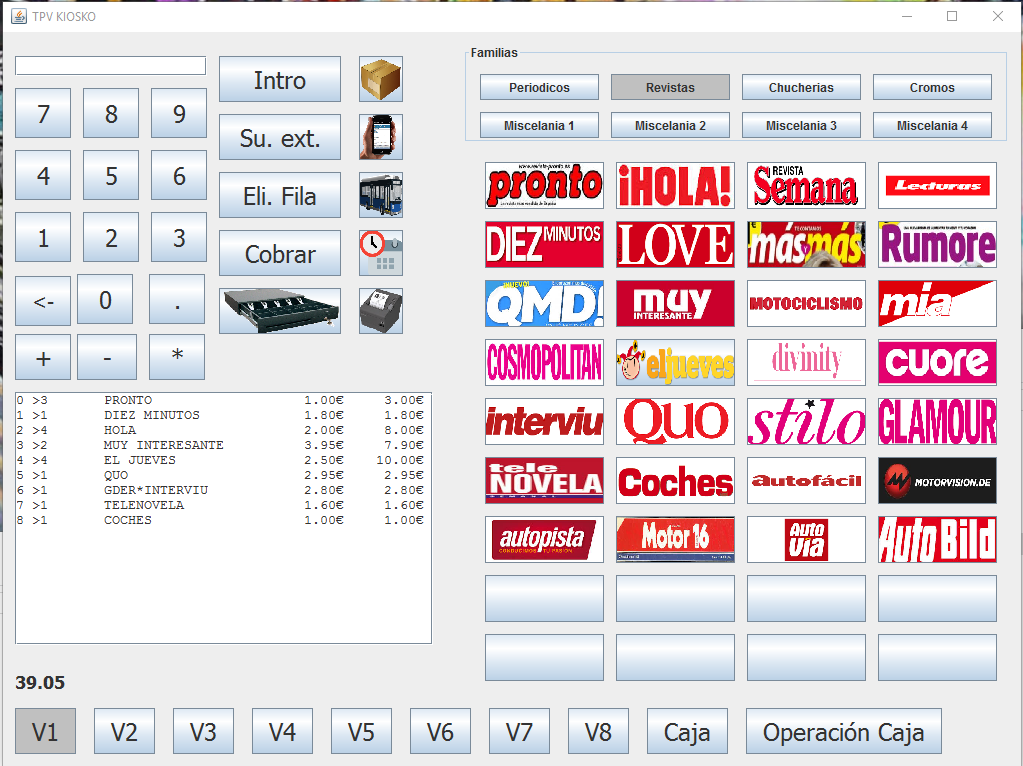Select sale slot V8
This screenshot has width=1023, height=766.
pyautogui.click(x=598, y=732)
